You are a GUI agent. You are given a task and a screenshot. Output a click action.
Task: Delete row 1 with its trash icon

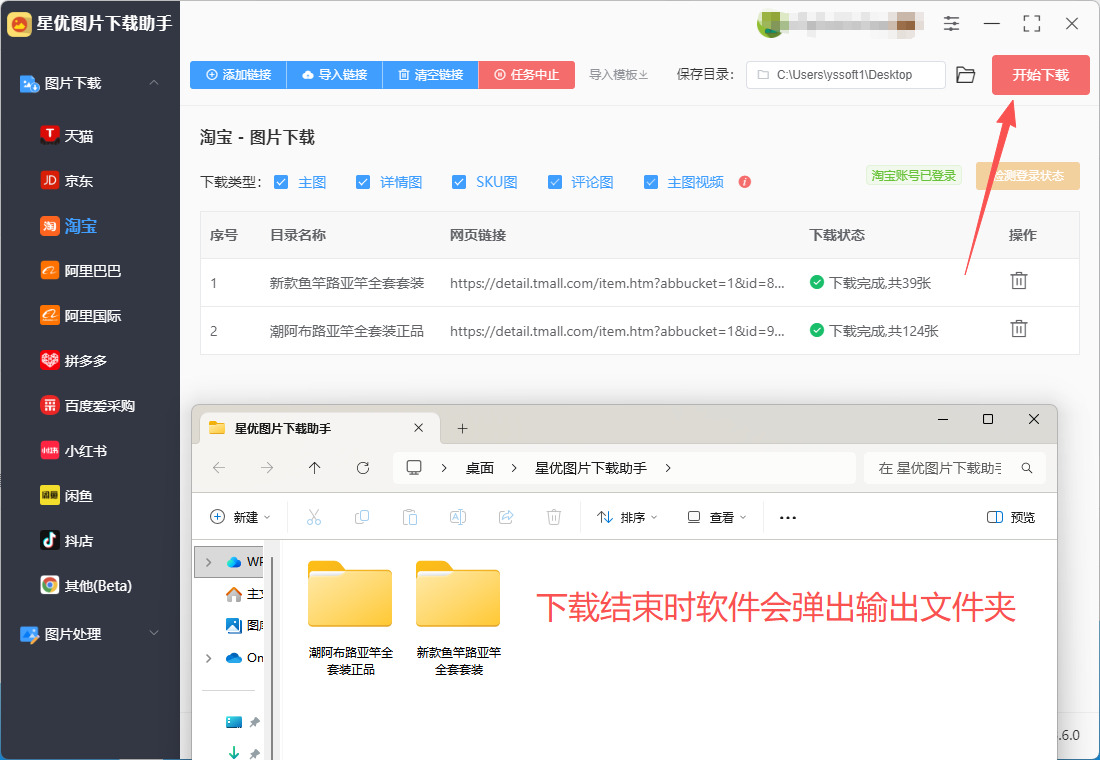[1019, 281]
